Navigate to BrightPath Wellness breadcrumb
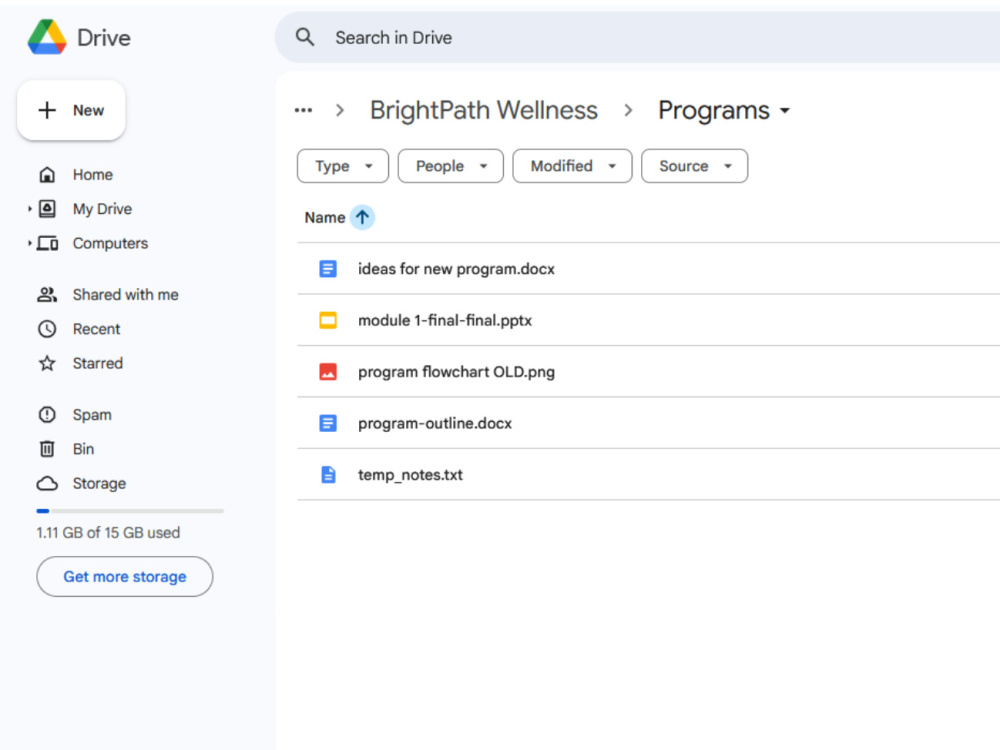 point(483,110)
